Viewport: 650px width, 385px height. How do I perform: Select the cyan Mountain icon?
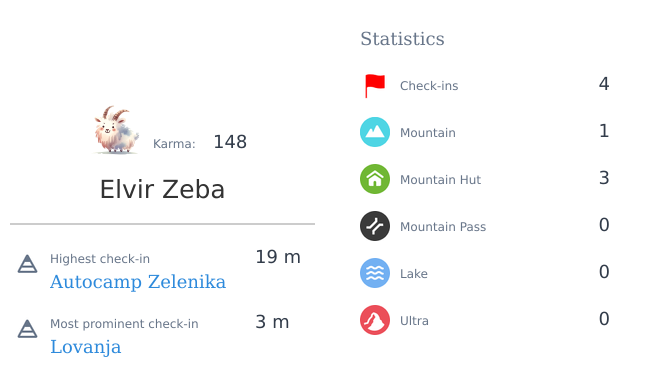click(375, 132)
